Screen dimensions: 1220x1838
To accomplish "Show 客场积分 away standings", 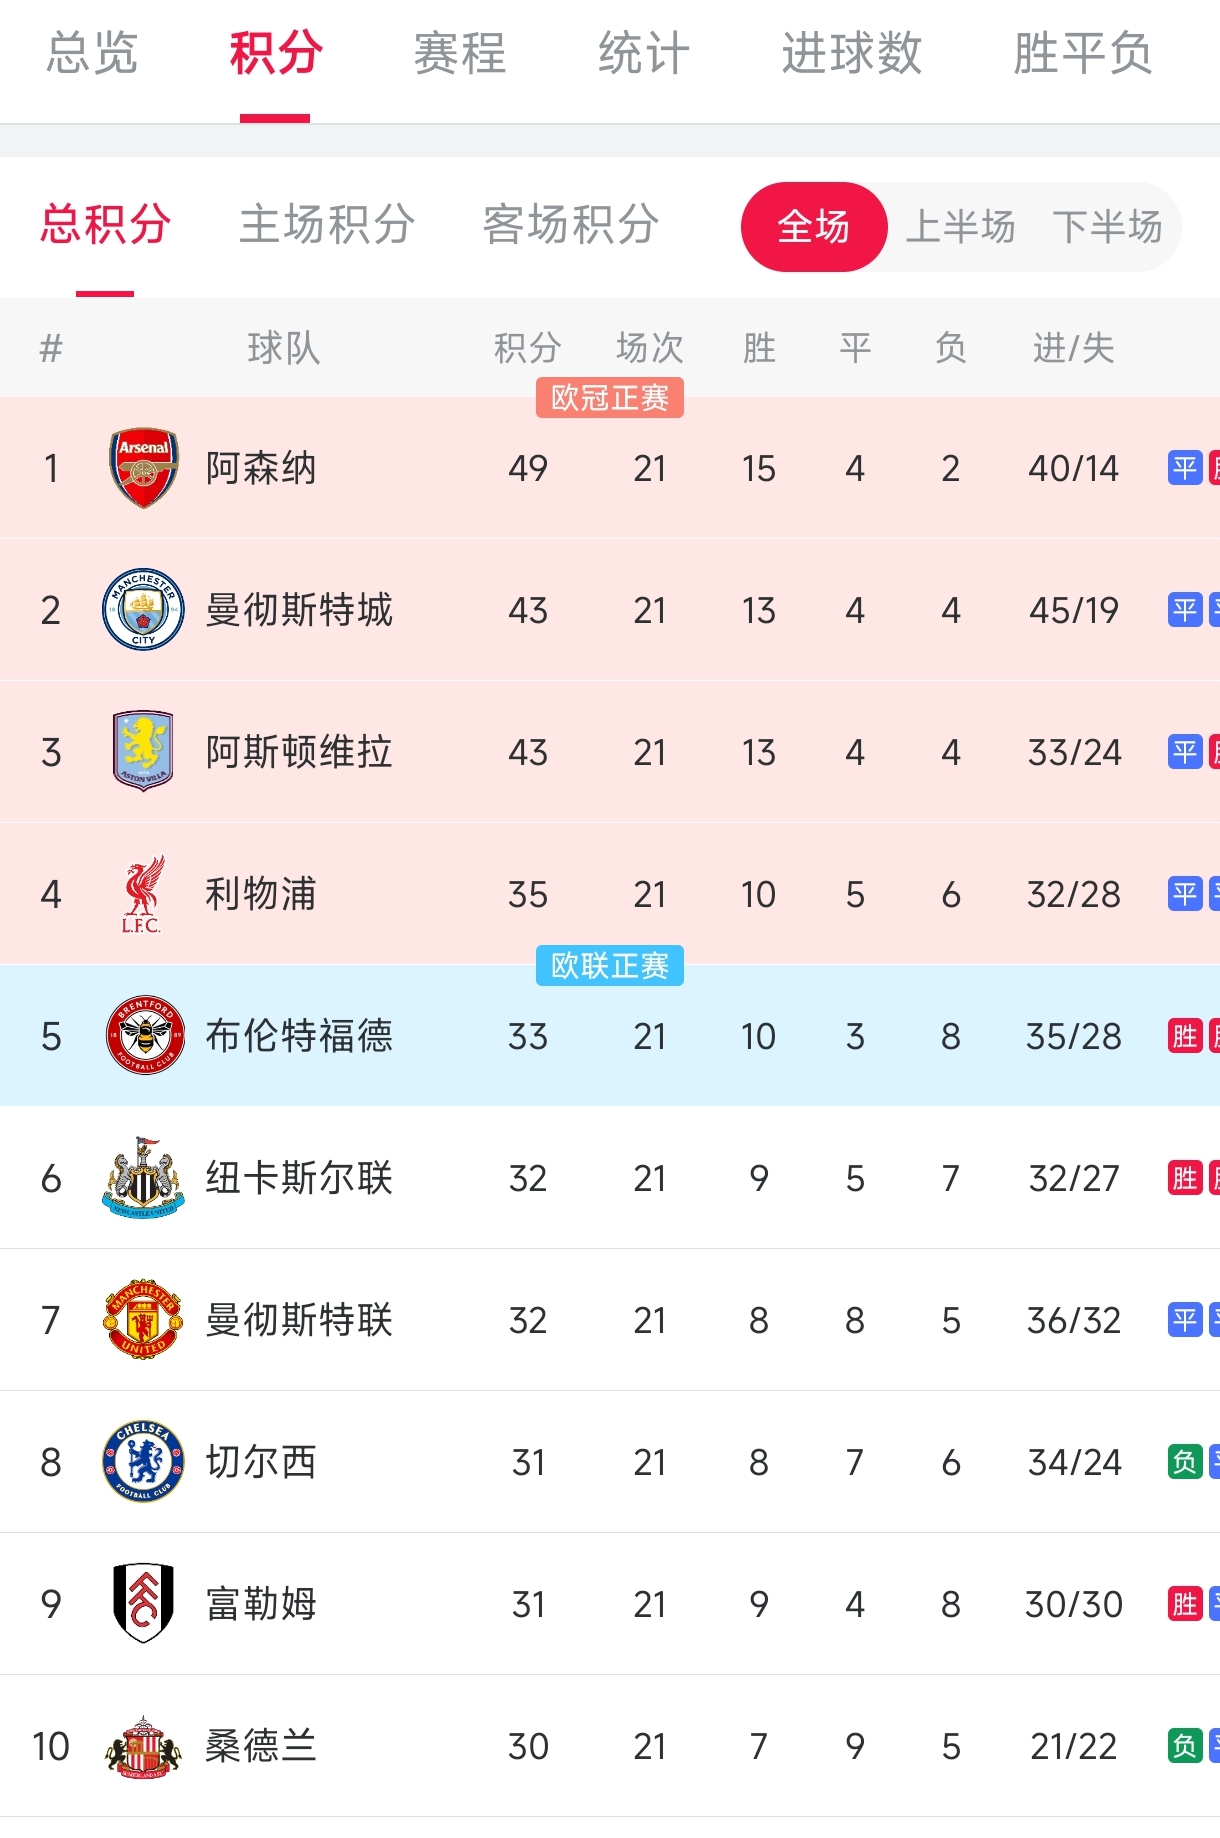I will tap(571, 225).
